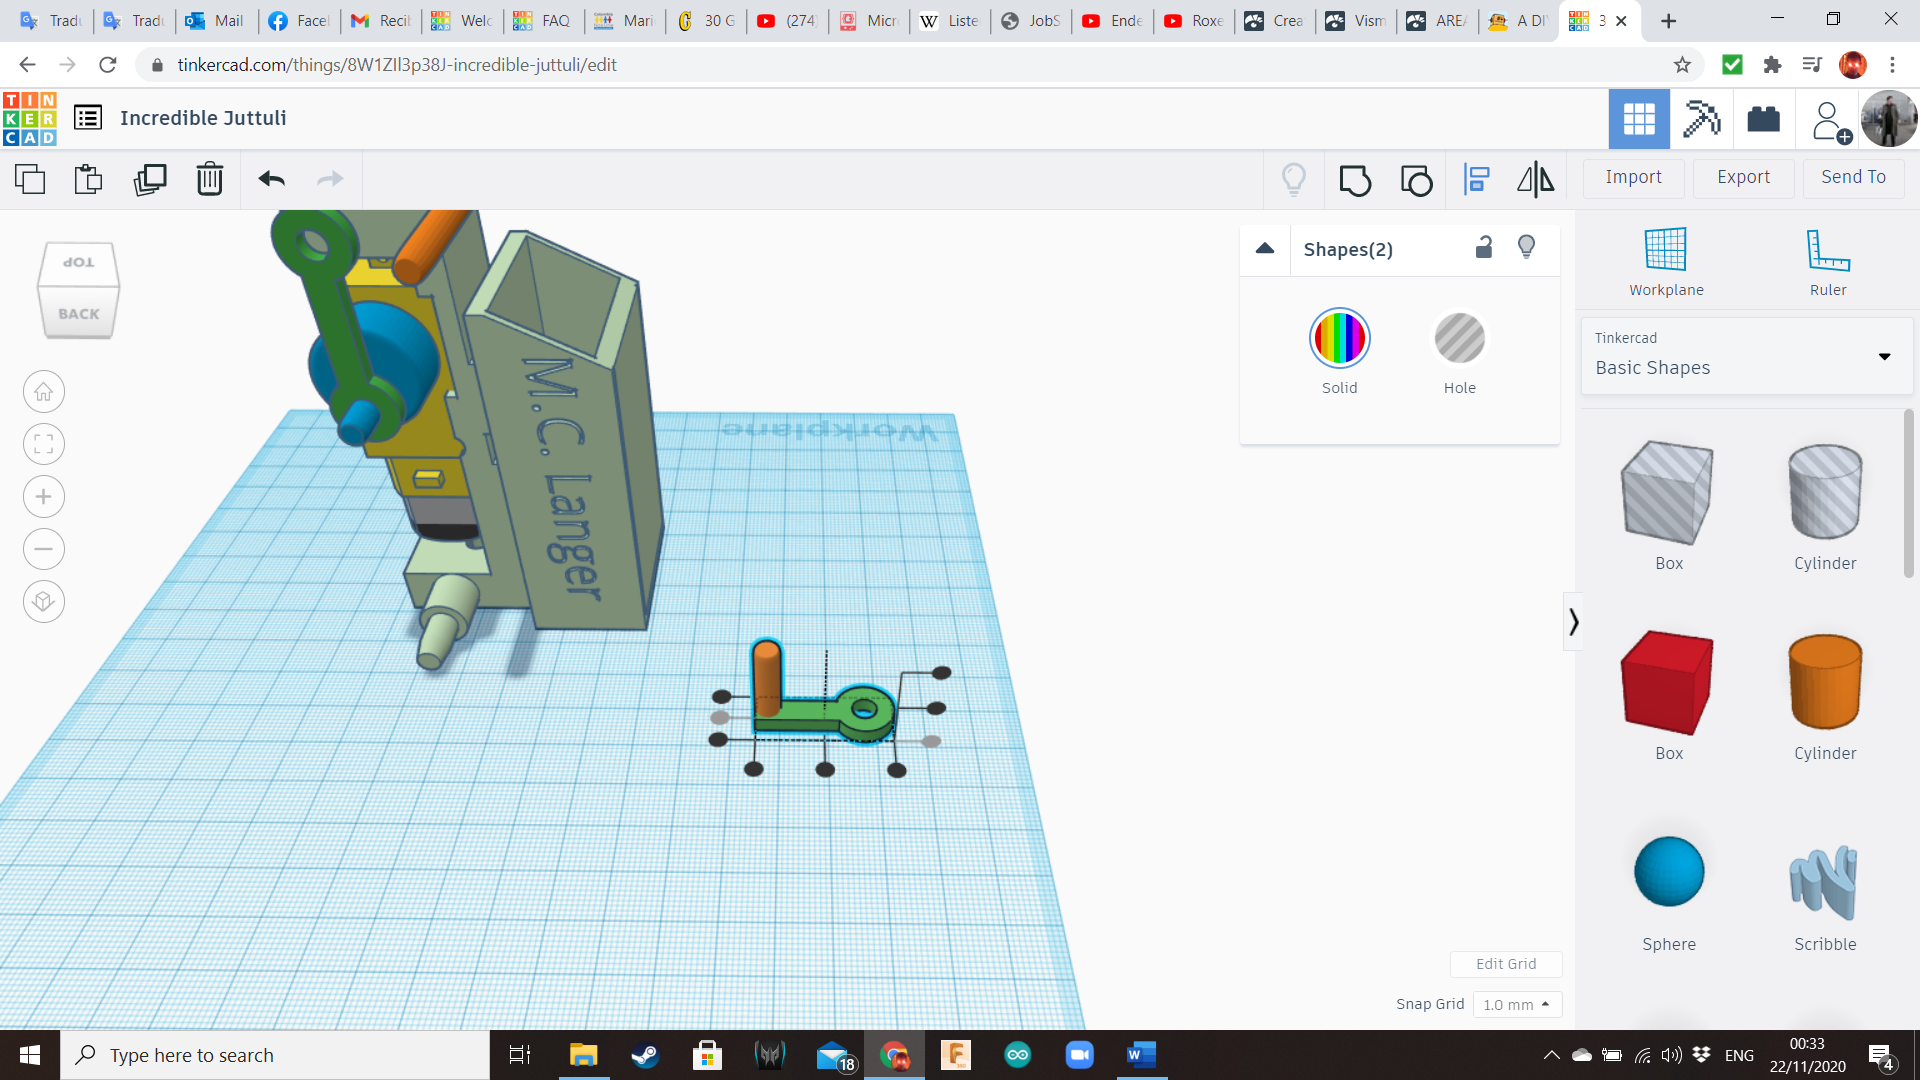
Task: Select the Mirror tool
Action: click(1535, 180)
